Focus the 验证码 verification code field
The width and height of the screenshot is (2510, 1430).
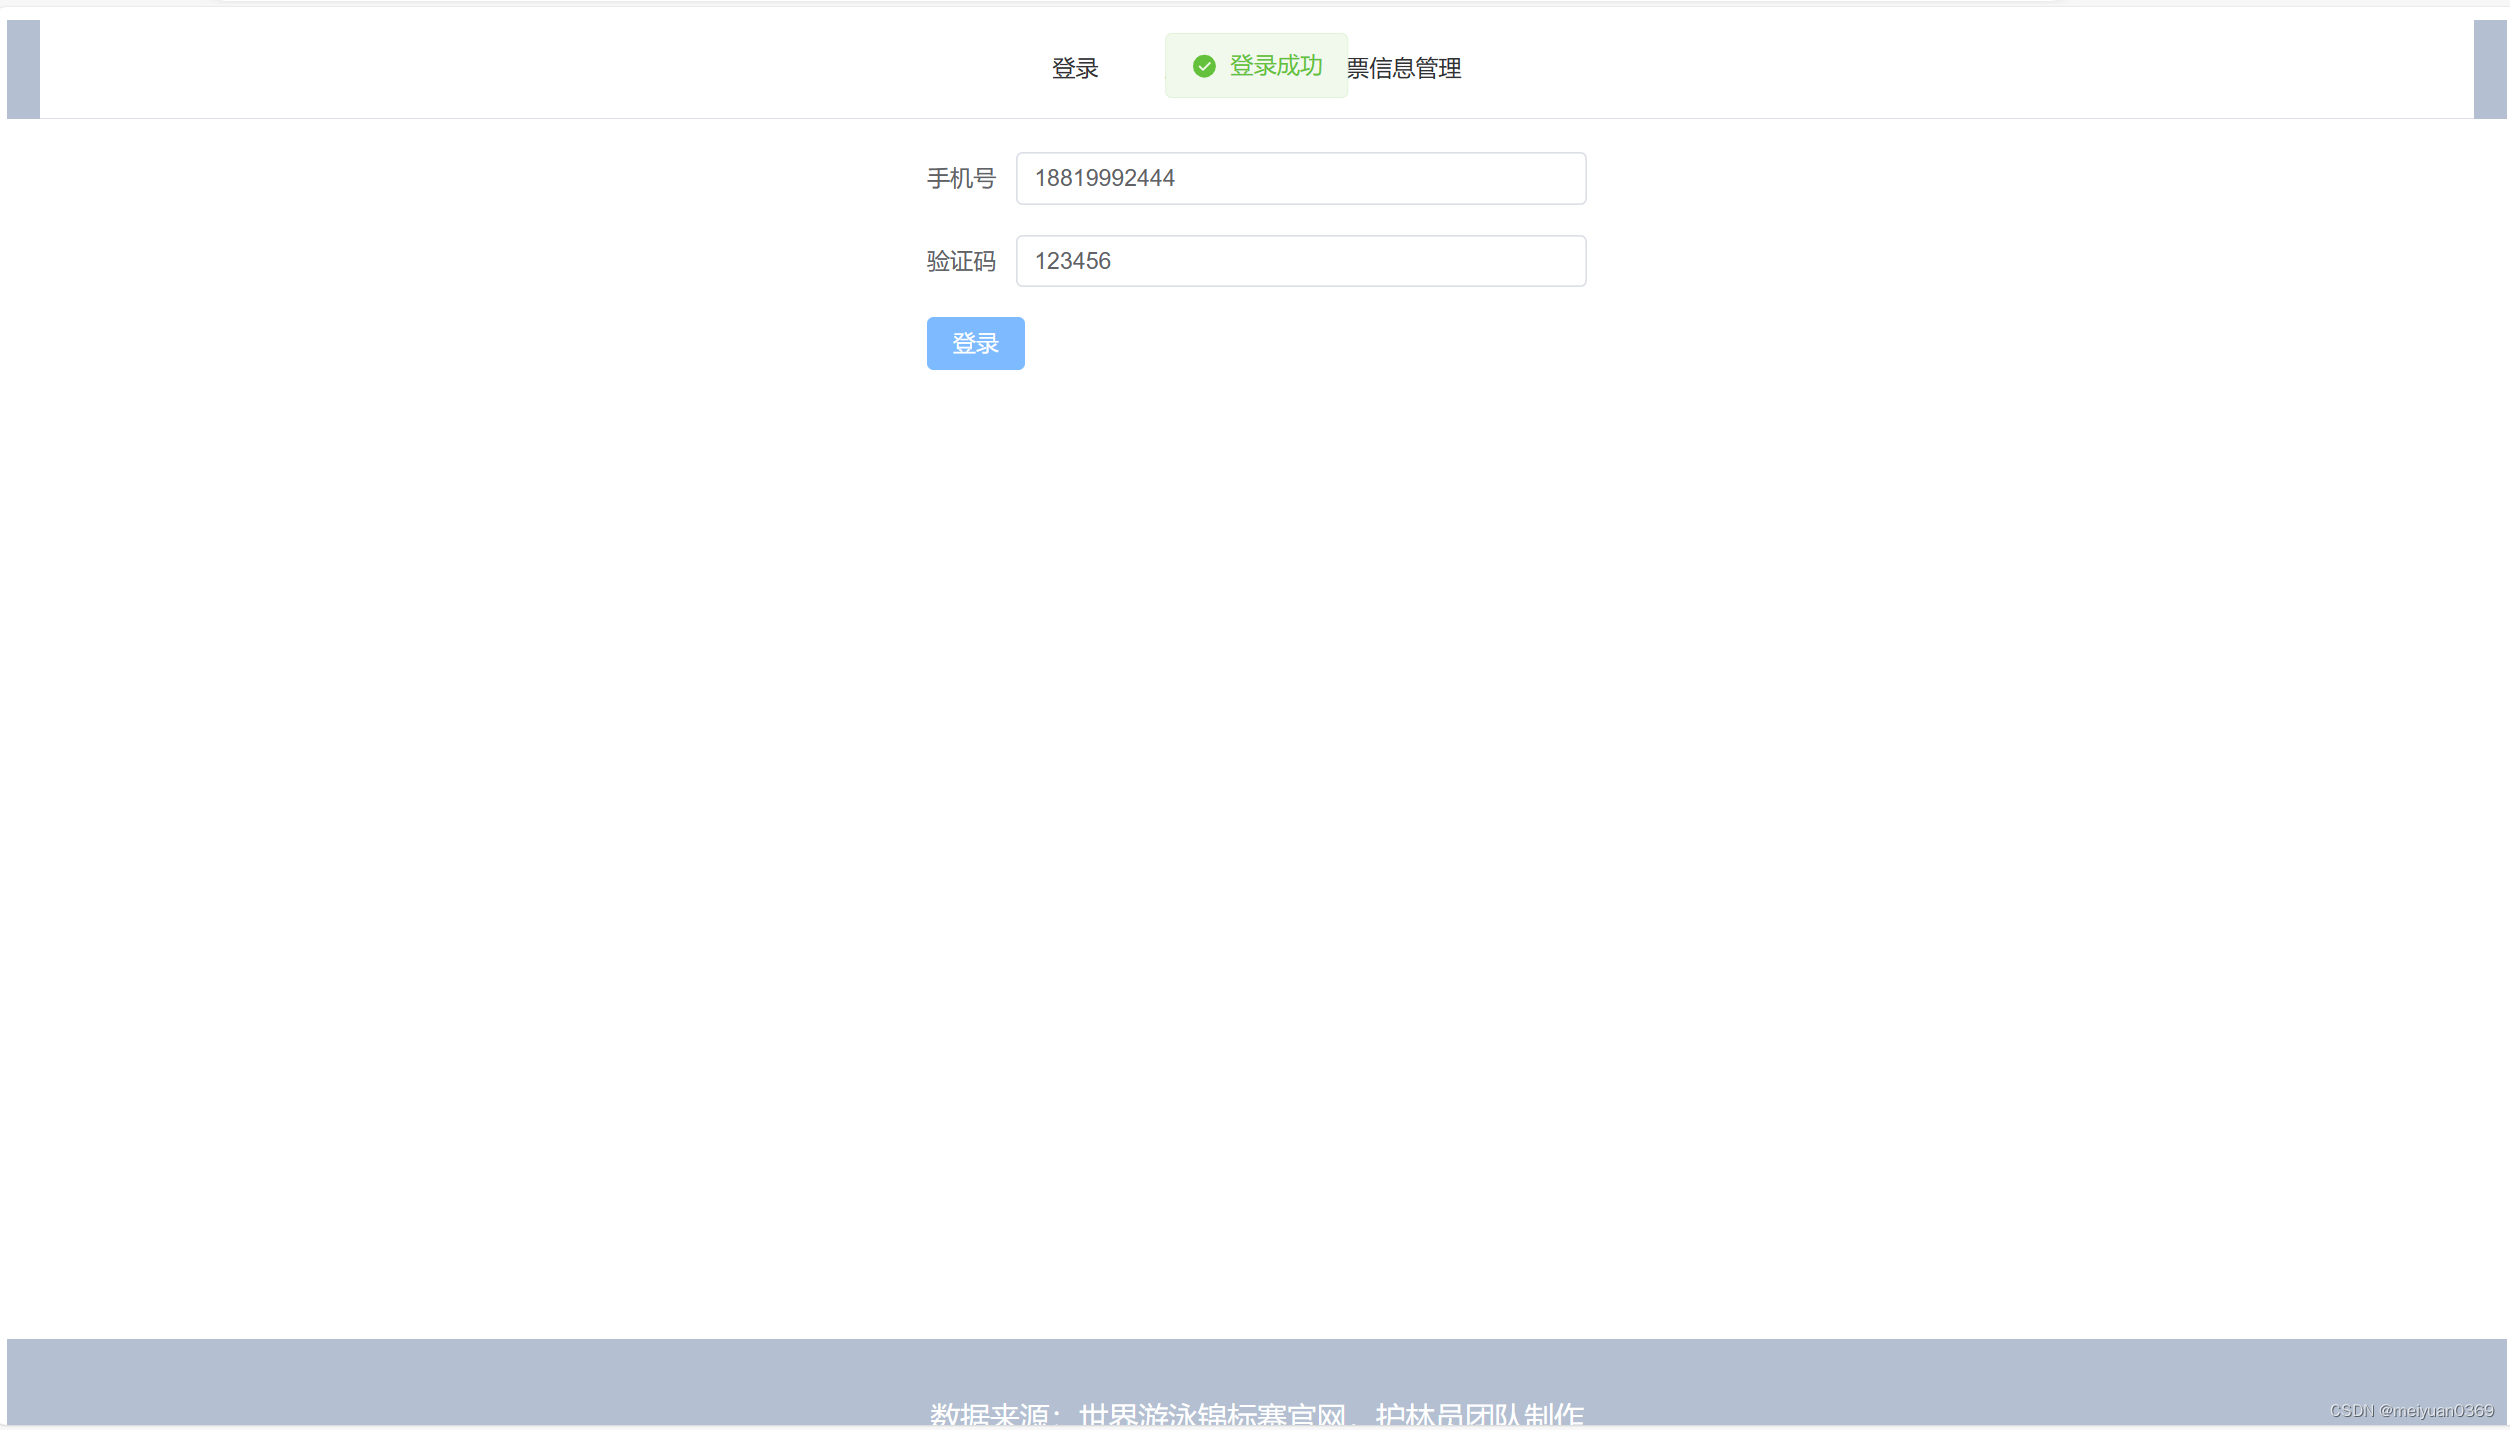(x=1300, y=261)
